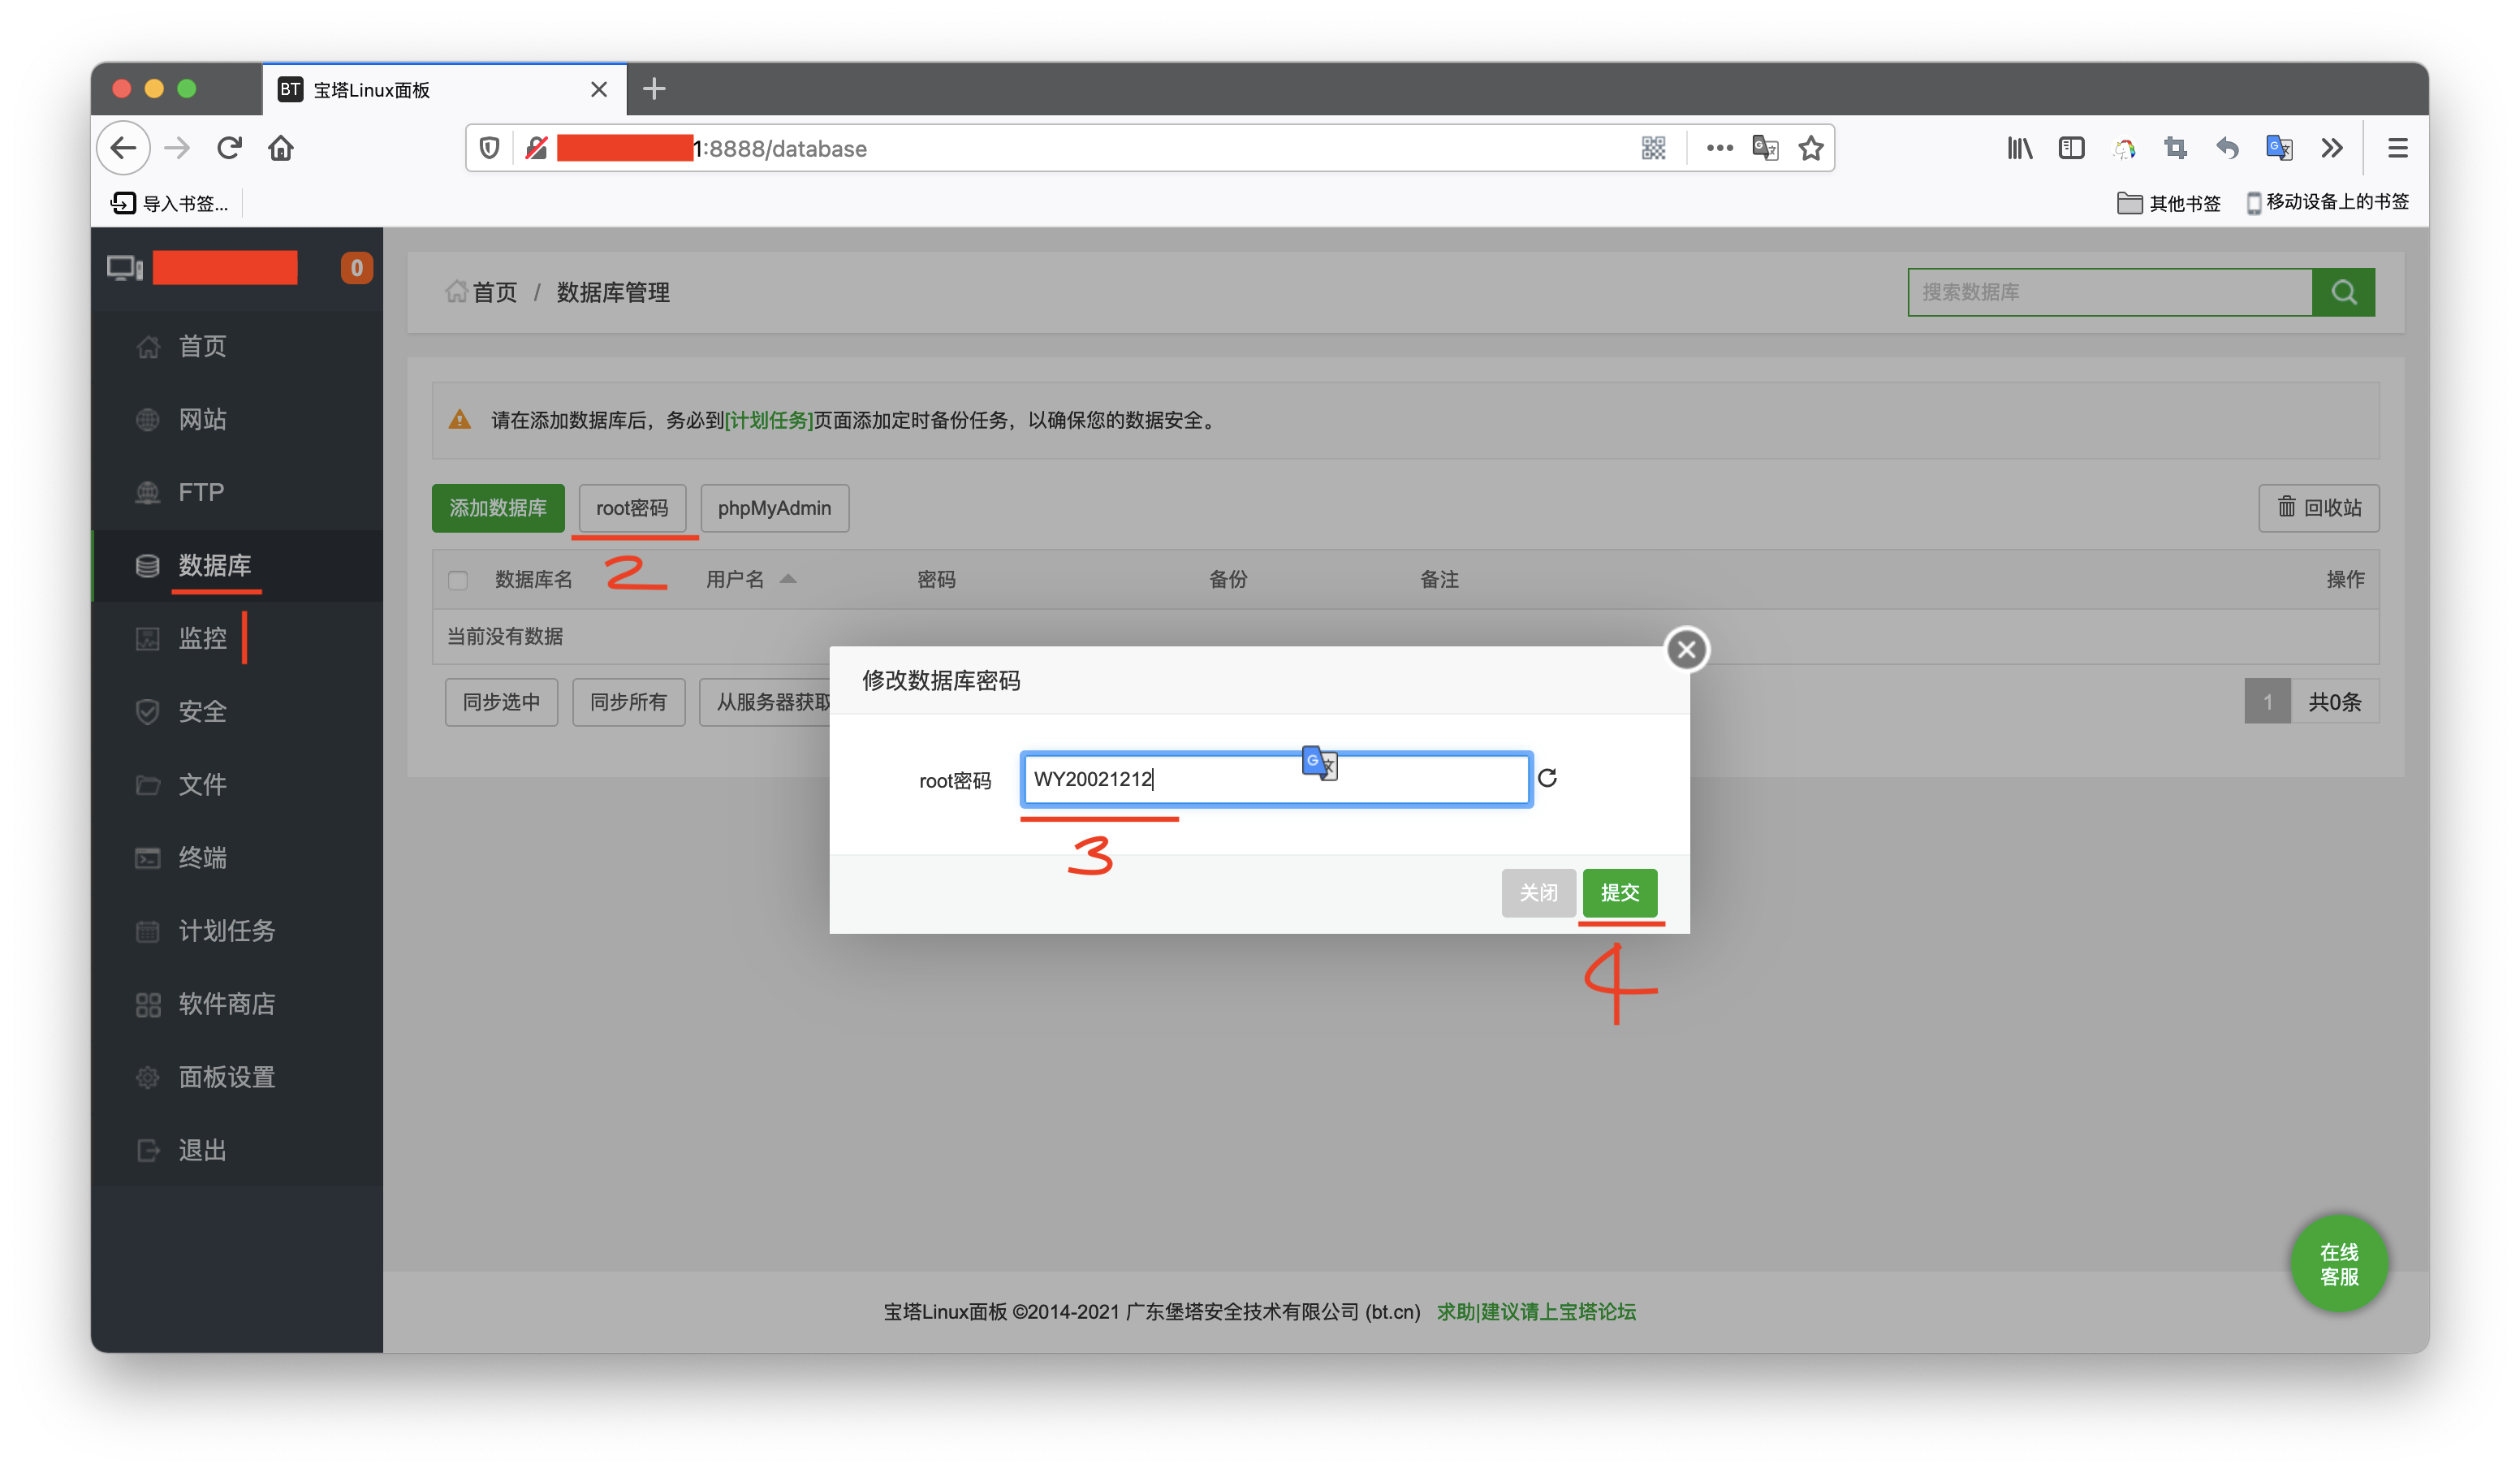This screenshot has width=2520, height=1473.
Task: Open phpMyAdmin
Action: (x=774, y=508)
